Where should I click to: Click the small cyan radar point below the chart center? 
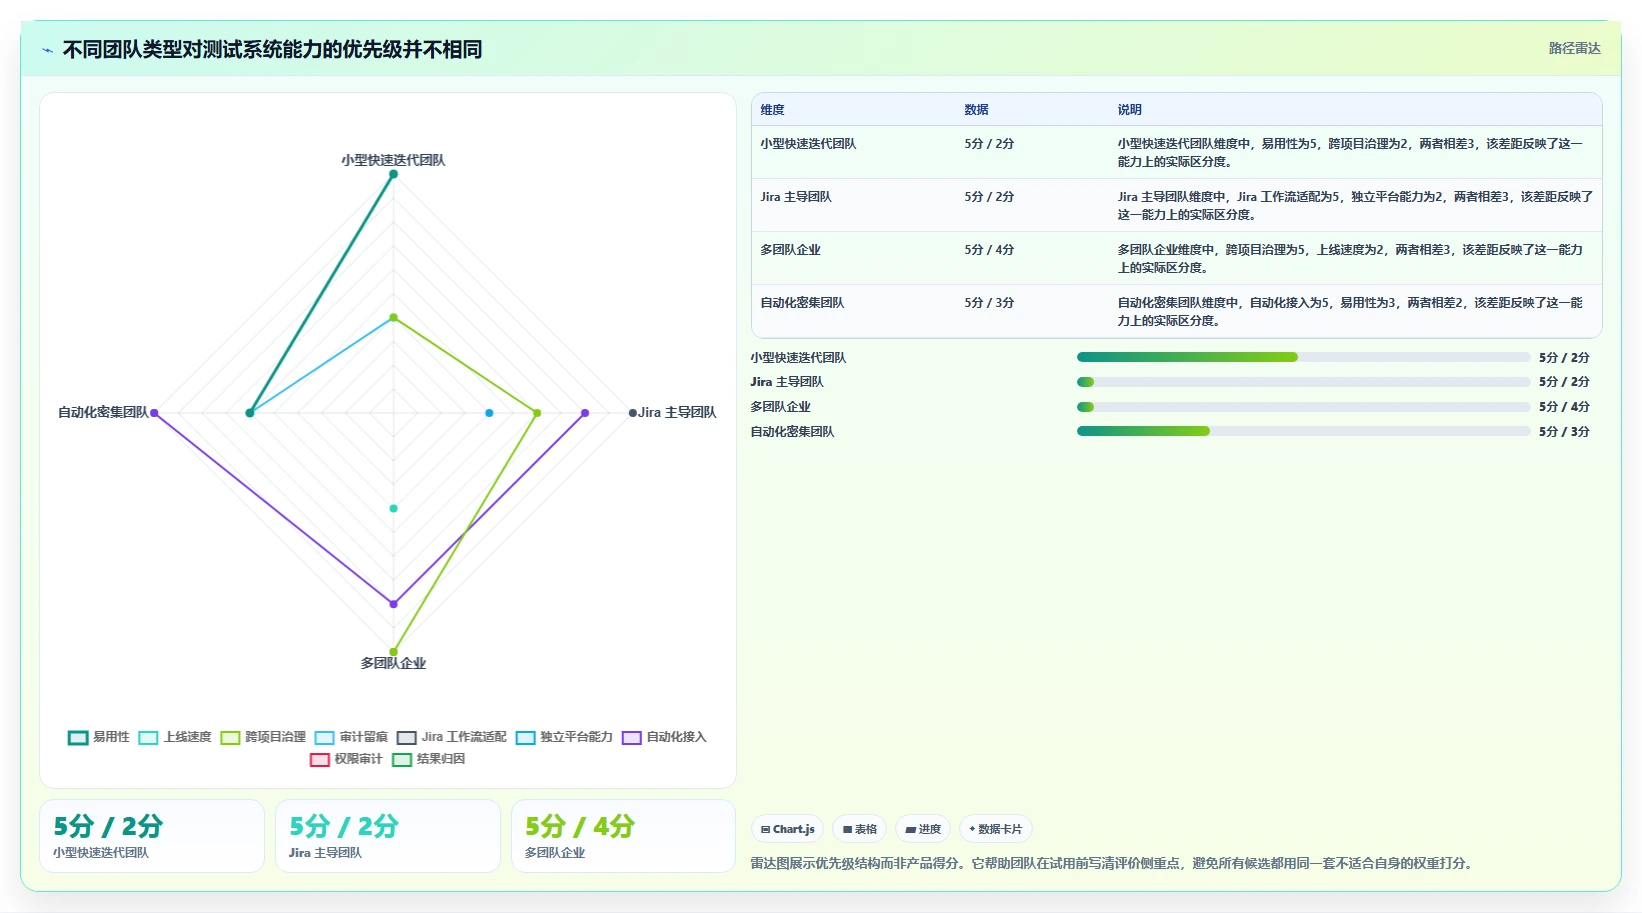point(393,508)
